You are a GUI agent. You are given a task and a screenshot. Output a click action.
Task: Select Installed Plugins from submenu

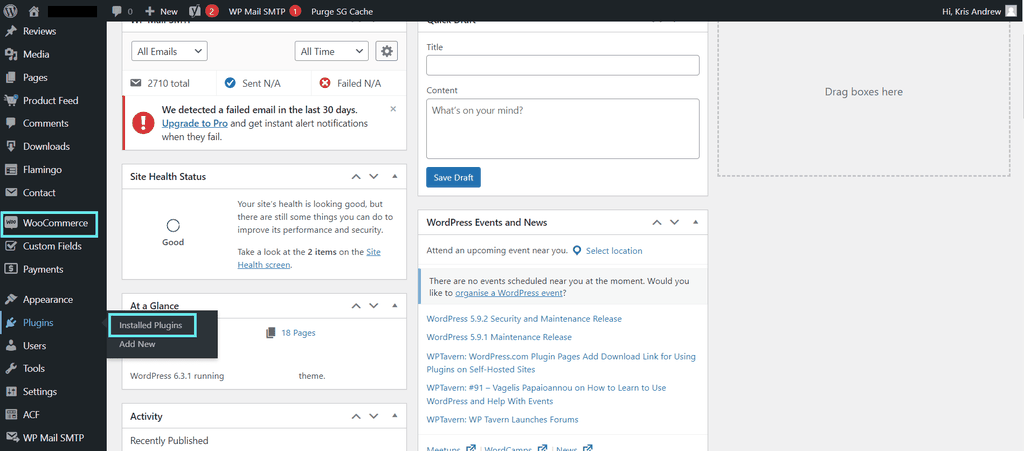point(151,325)
